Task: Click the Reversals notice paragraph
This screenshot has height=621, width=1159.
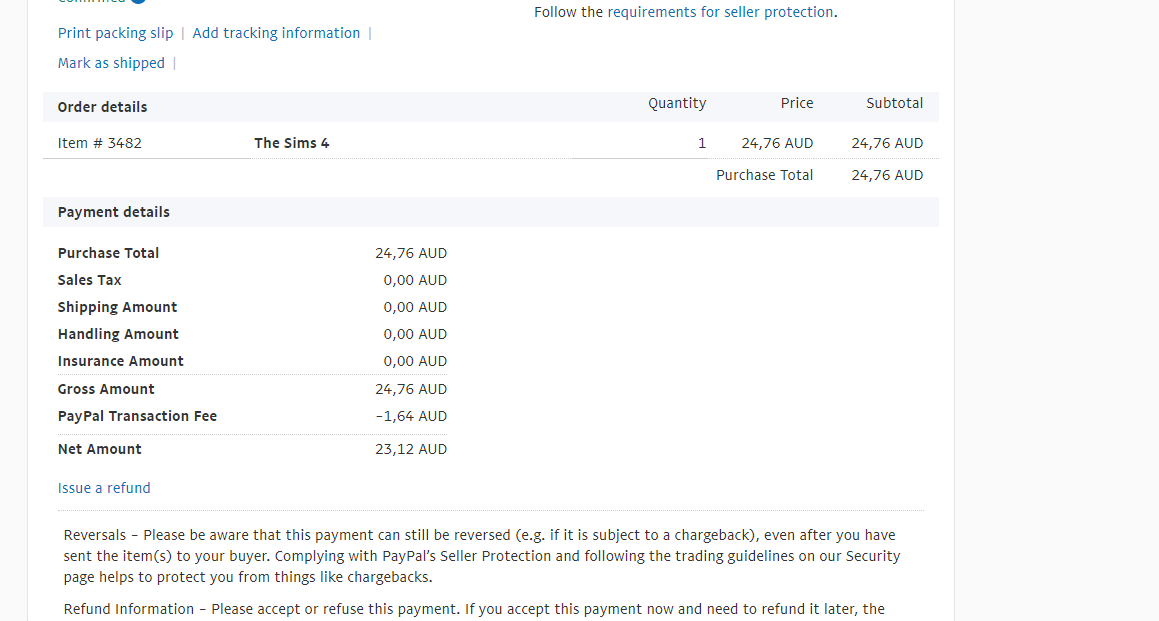Action: click(x=481, y=556)
